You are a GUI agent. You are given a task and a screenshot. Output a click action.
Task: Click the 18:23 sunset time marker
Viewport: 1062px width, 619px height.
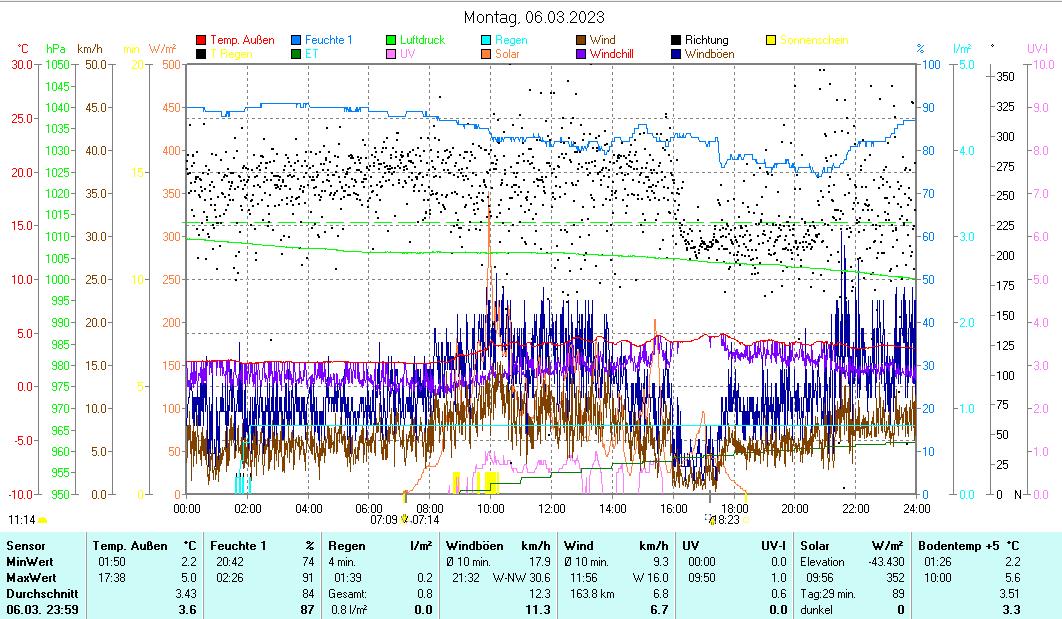point(726,520)
